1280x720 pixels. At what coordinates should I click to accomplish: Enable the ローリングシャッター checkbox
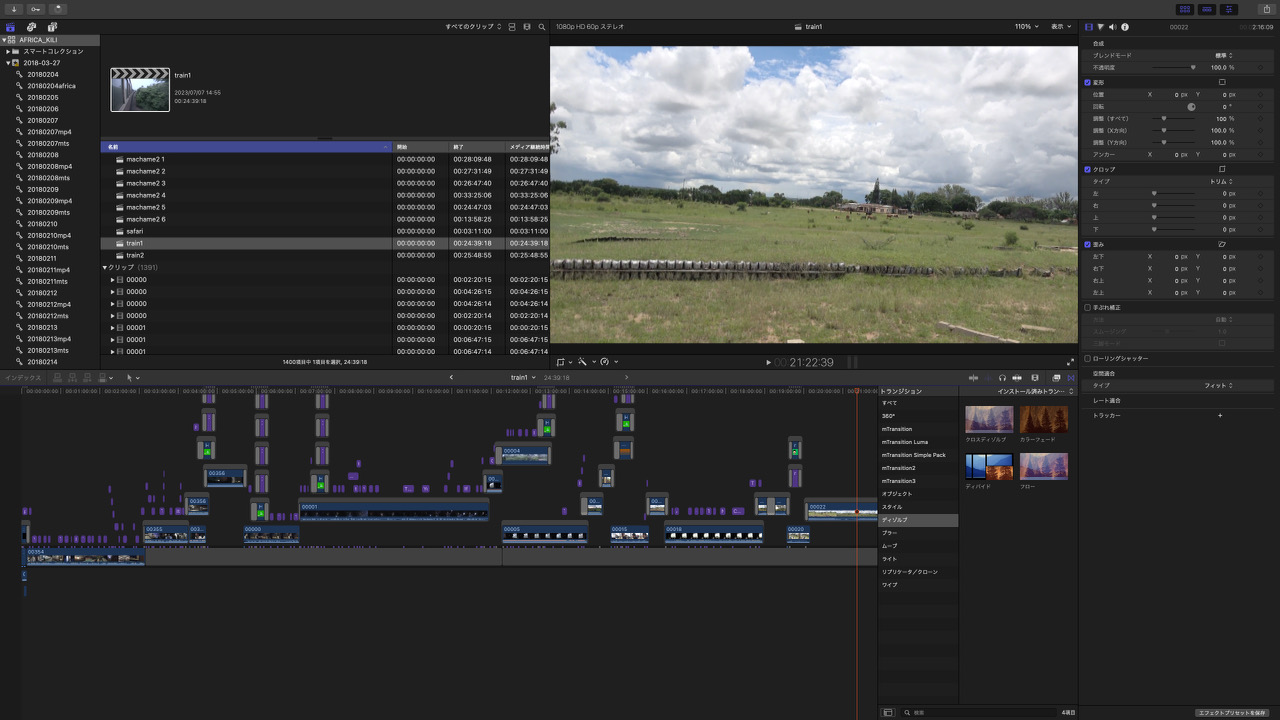[1088, 358]
